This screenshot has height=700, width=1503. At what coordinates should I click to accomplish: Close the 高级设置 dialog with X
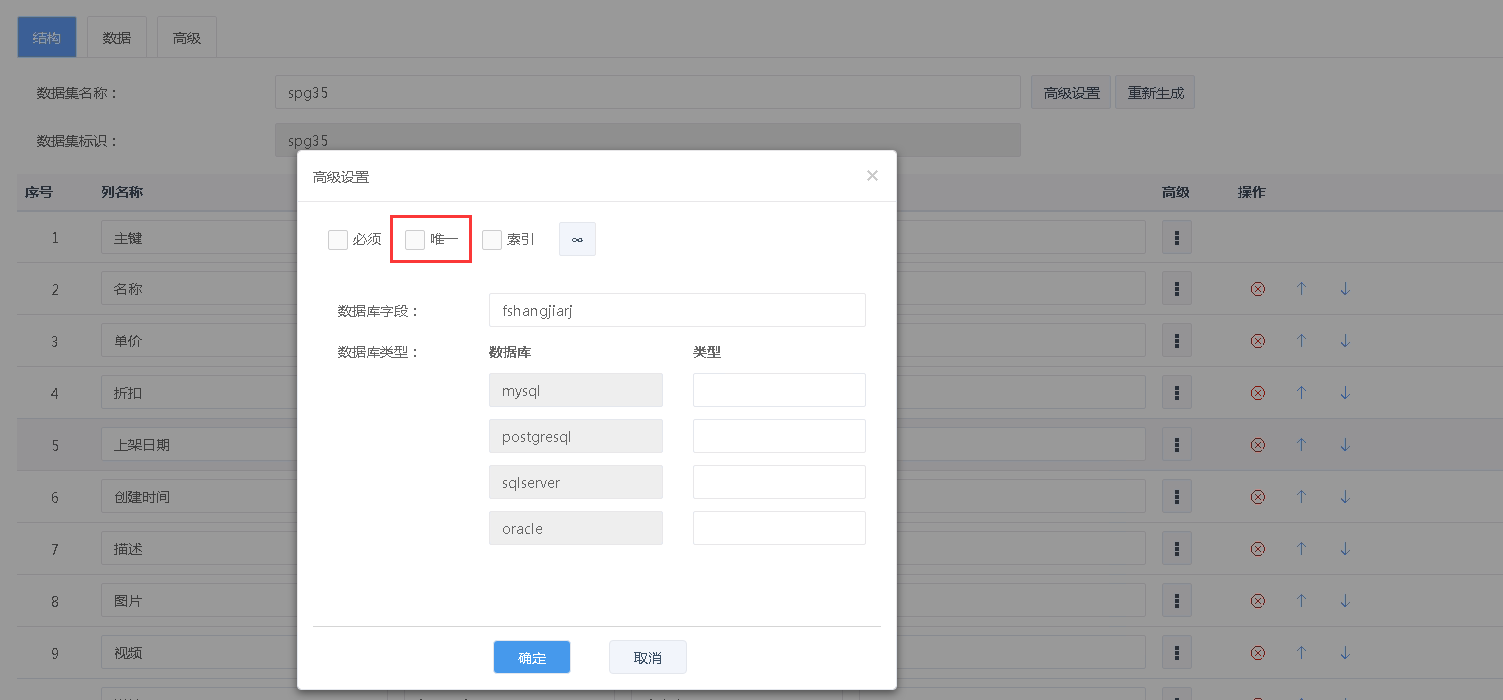coord(872,176)
